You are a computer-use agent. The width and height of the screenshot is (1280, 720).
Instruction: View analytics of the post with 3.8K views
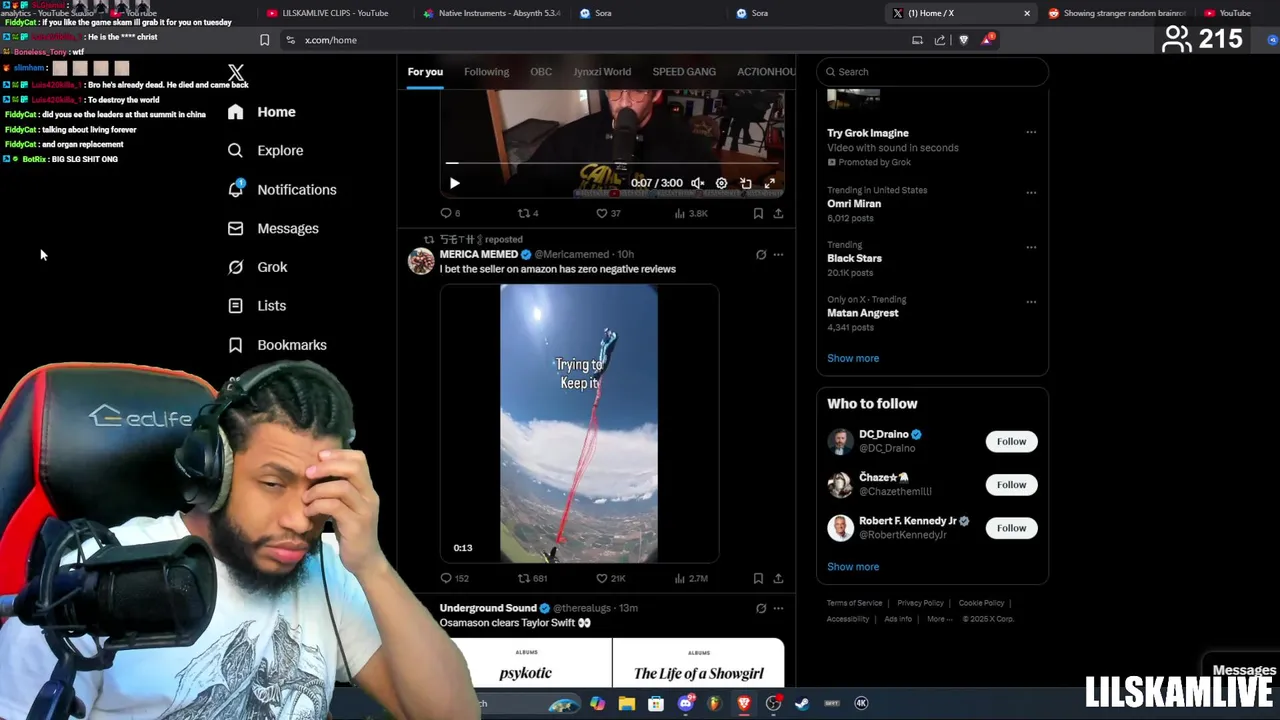(691, 213)
